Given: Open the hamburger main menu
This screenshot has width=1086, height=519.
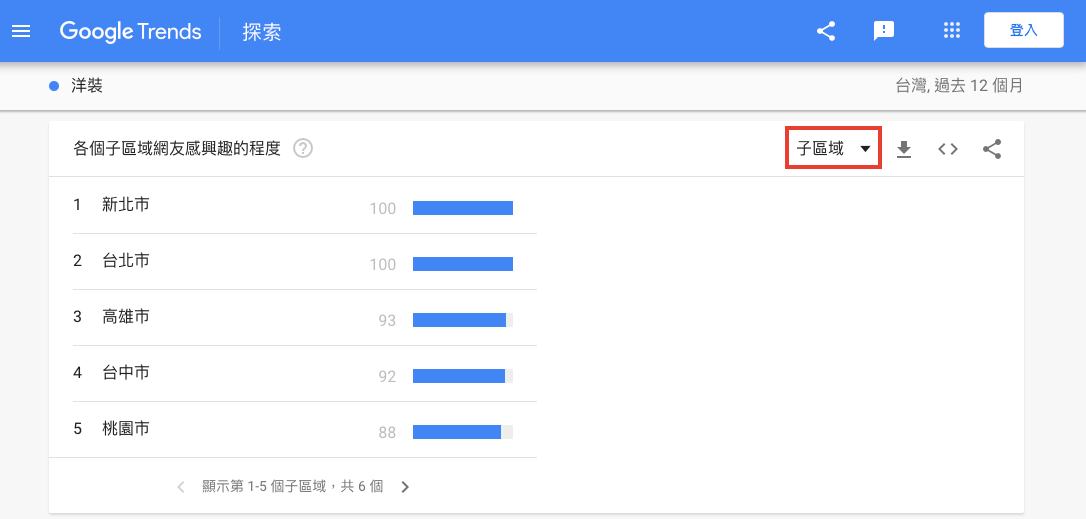Looking at the screenshot, I should (21, 31).
